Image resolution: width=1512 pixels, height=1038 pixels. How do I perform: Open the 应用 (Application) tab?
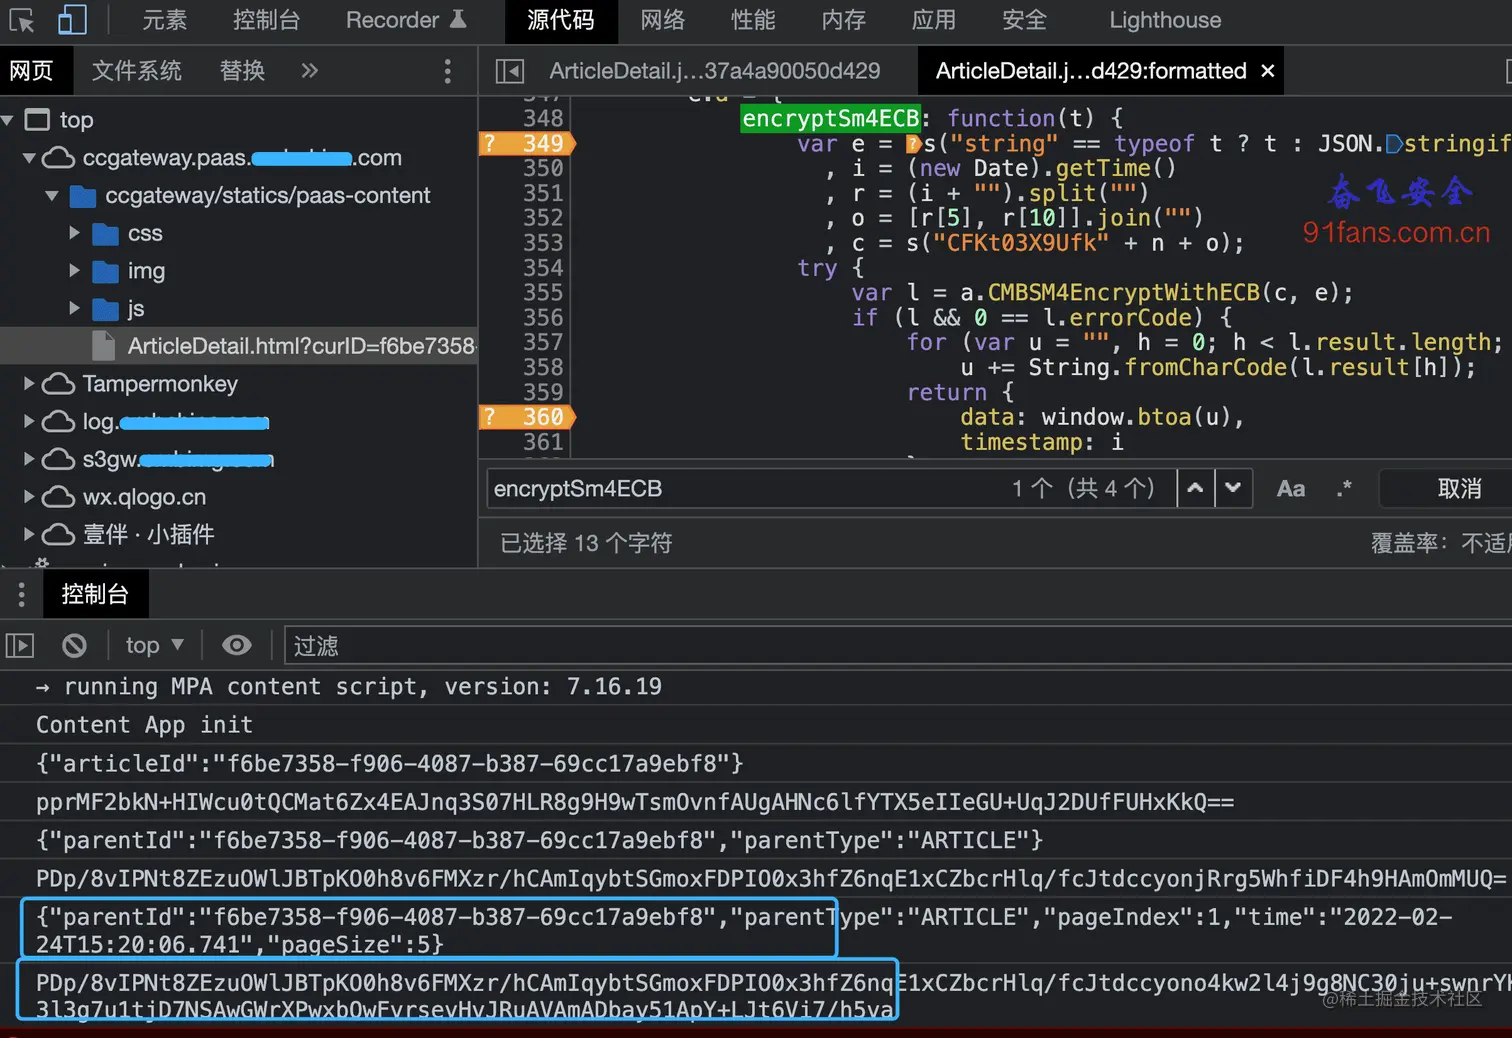click(934, 20)
